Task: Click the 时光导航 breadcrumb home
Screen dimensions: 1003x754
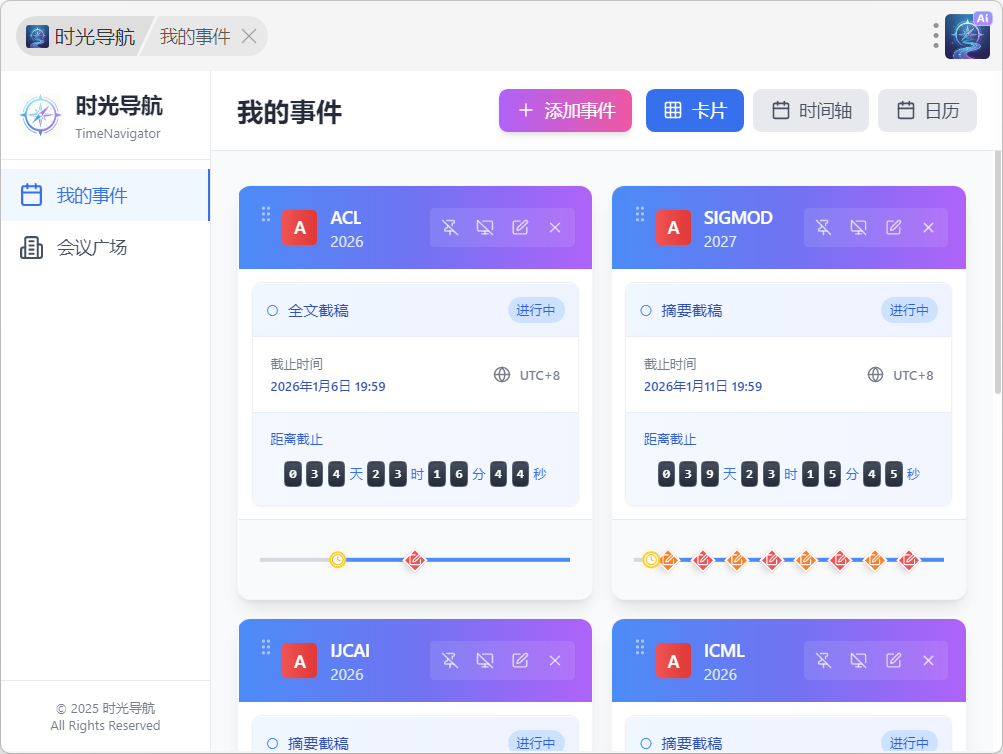Action: [81, 36]
